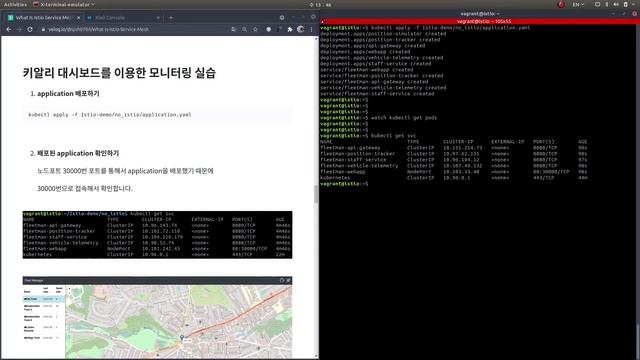The image size is (640, 360).
Task: Click the terminal vertical scrollbar
Action: click(x=638, y=341)
